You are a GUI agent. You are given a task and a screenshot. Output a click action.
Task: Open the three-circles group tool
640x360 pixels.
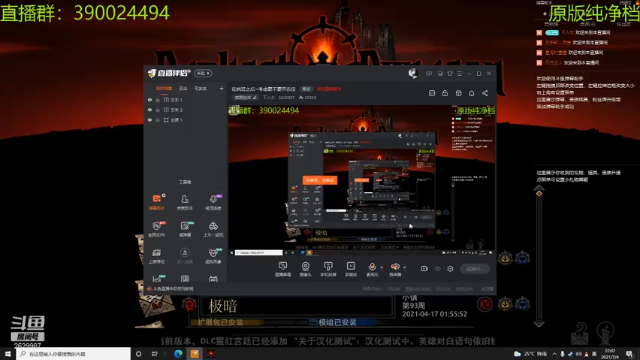click(x=213, y=229)
